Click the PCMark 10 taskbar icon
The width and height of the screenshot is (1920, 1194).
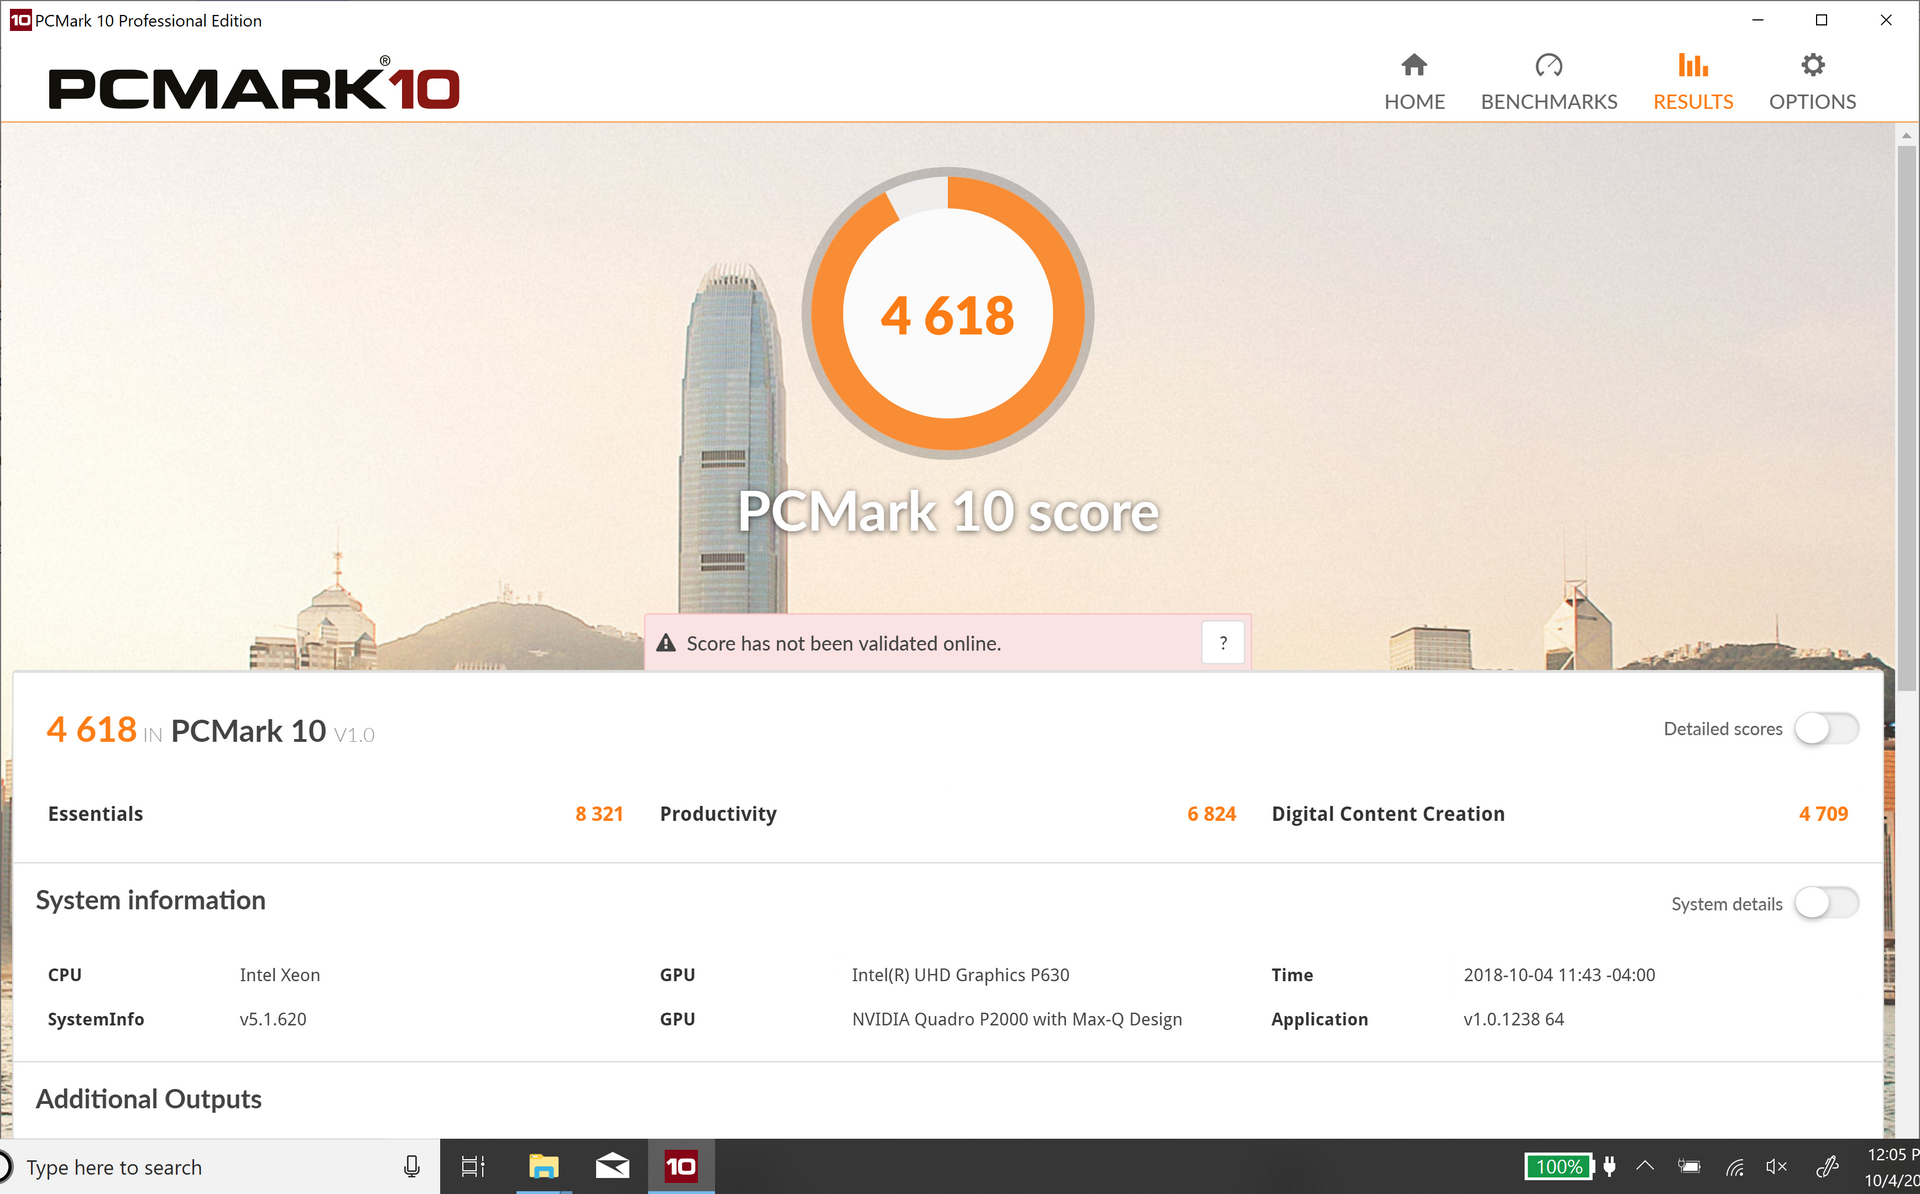(681, 1167)
